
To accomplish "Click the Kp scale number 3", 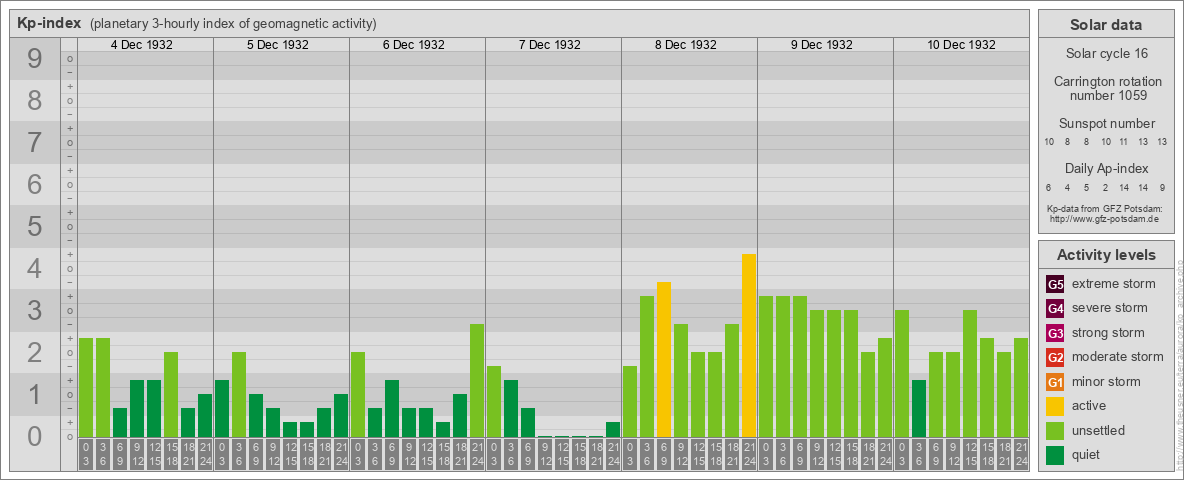I will pyautogui.click(x=34, y=310).
